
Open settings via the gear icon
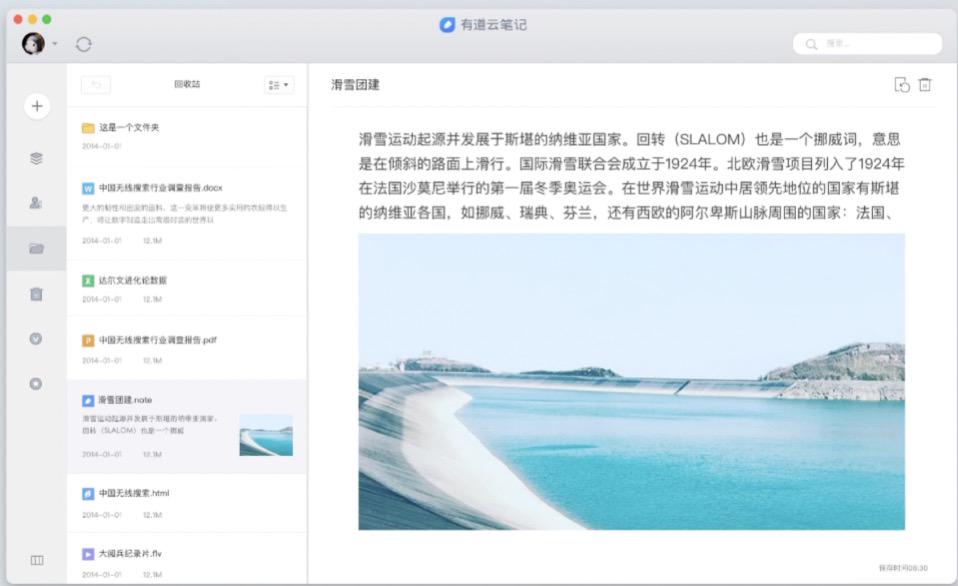36,383
